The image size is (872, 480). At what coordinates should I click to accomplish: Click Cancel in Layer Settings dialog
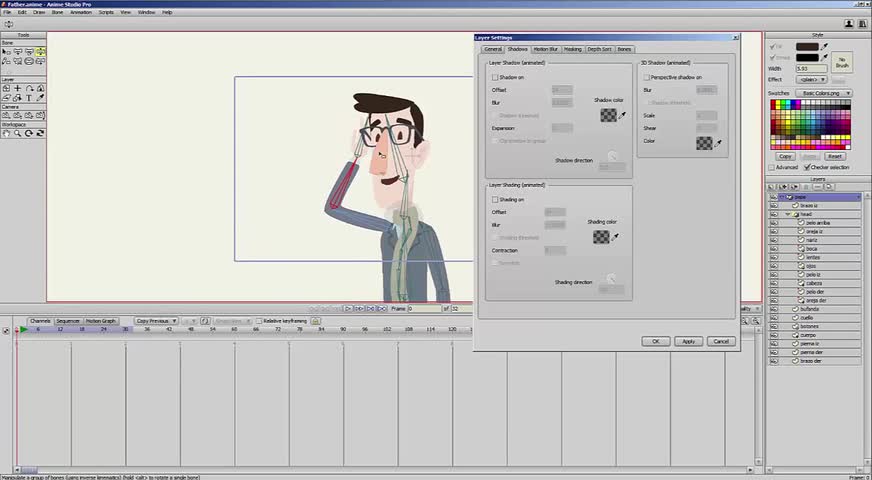pyautogui.click(x=721, y=342)
